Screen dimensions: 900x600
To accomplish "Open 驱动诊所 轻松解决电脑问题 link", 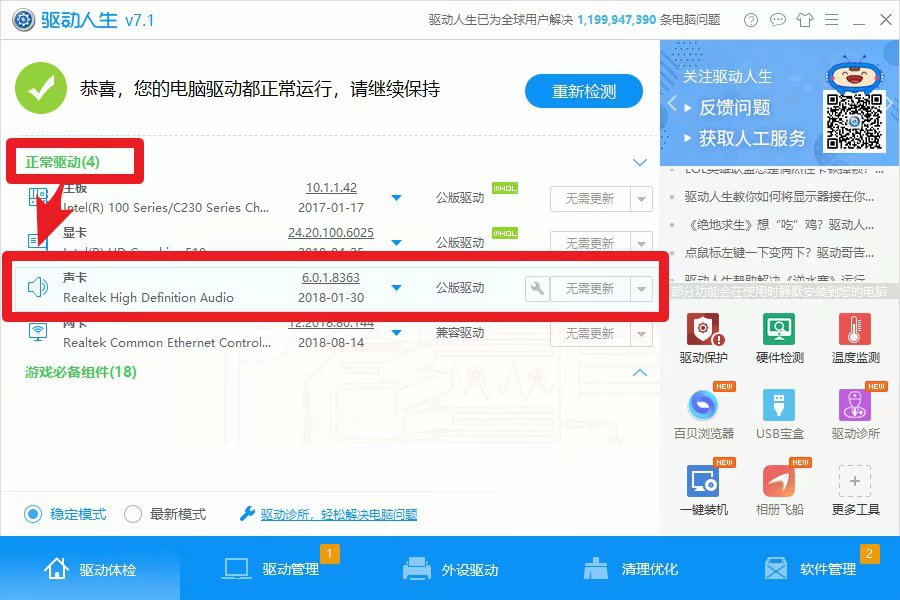I will [x=339, y=514].
